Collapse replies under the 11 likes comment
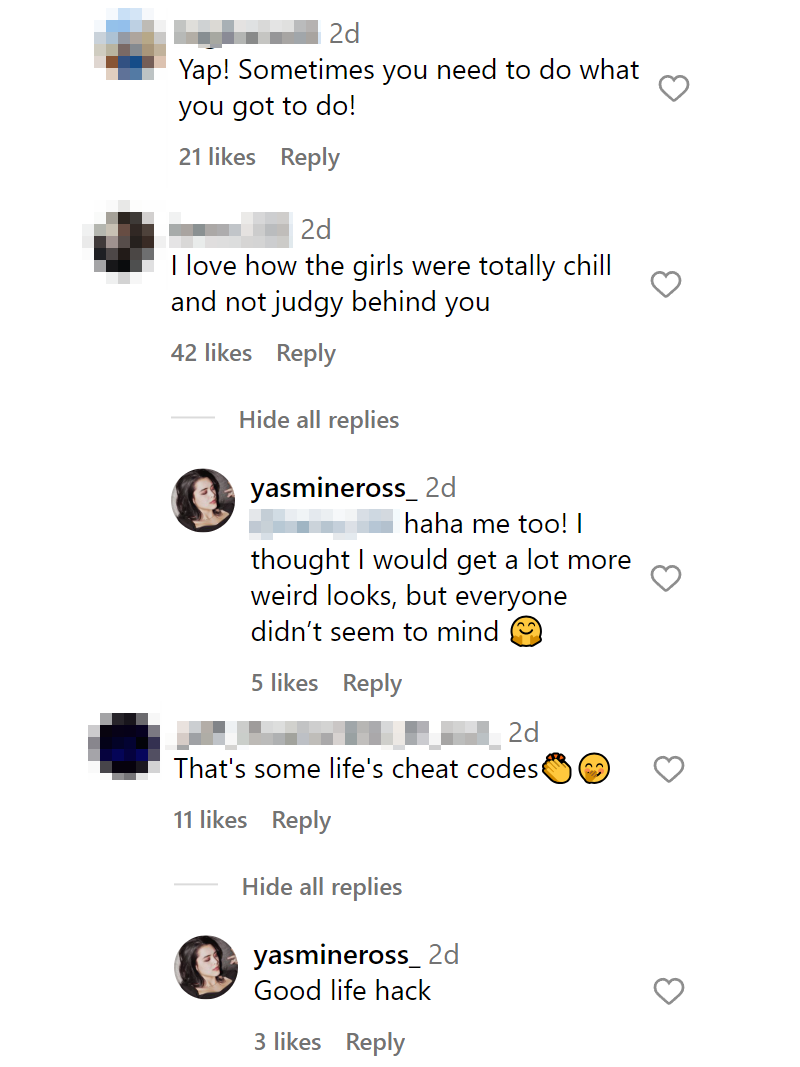Screen dimensions: 800x1067 click(322, 887)
